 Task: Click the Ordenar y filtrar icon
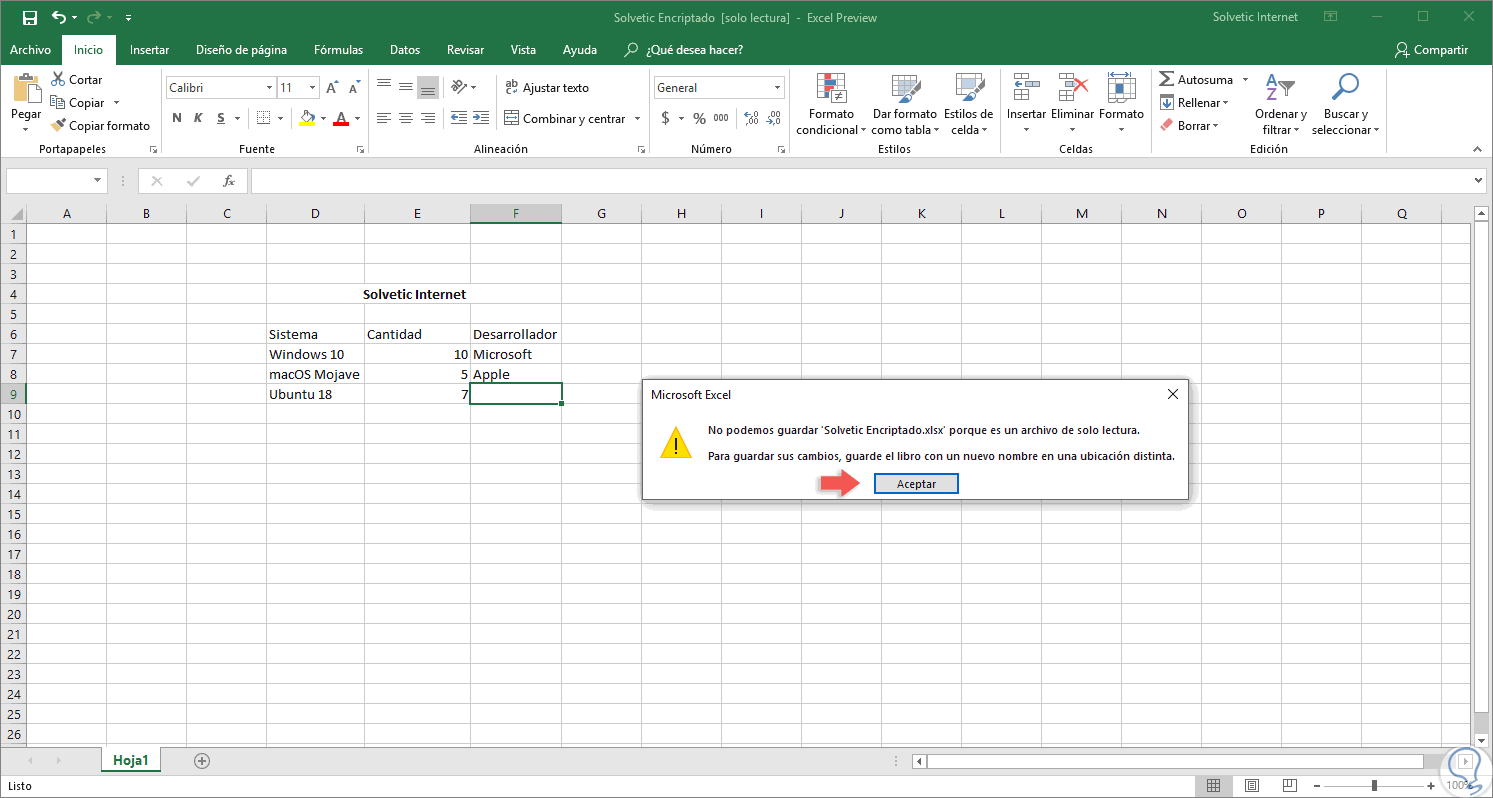(1280, 89)
